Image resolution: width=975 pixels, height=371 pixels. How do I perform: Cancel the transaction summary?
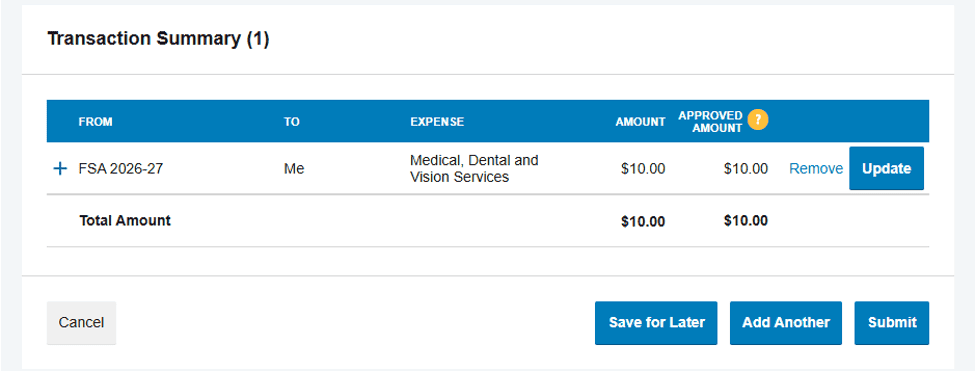[81, 323]
